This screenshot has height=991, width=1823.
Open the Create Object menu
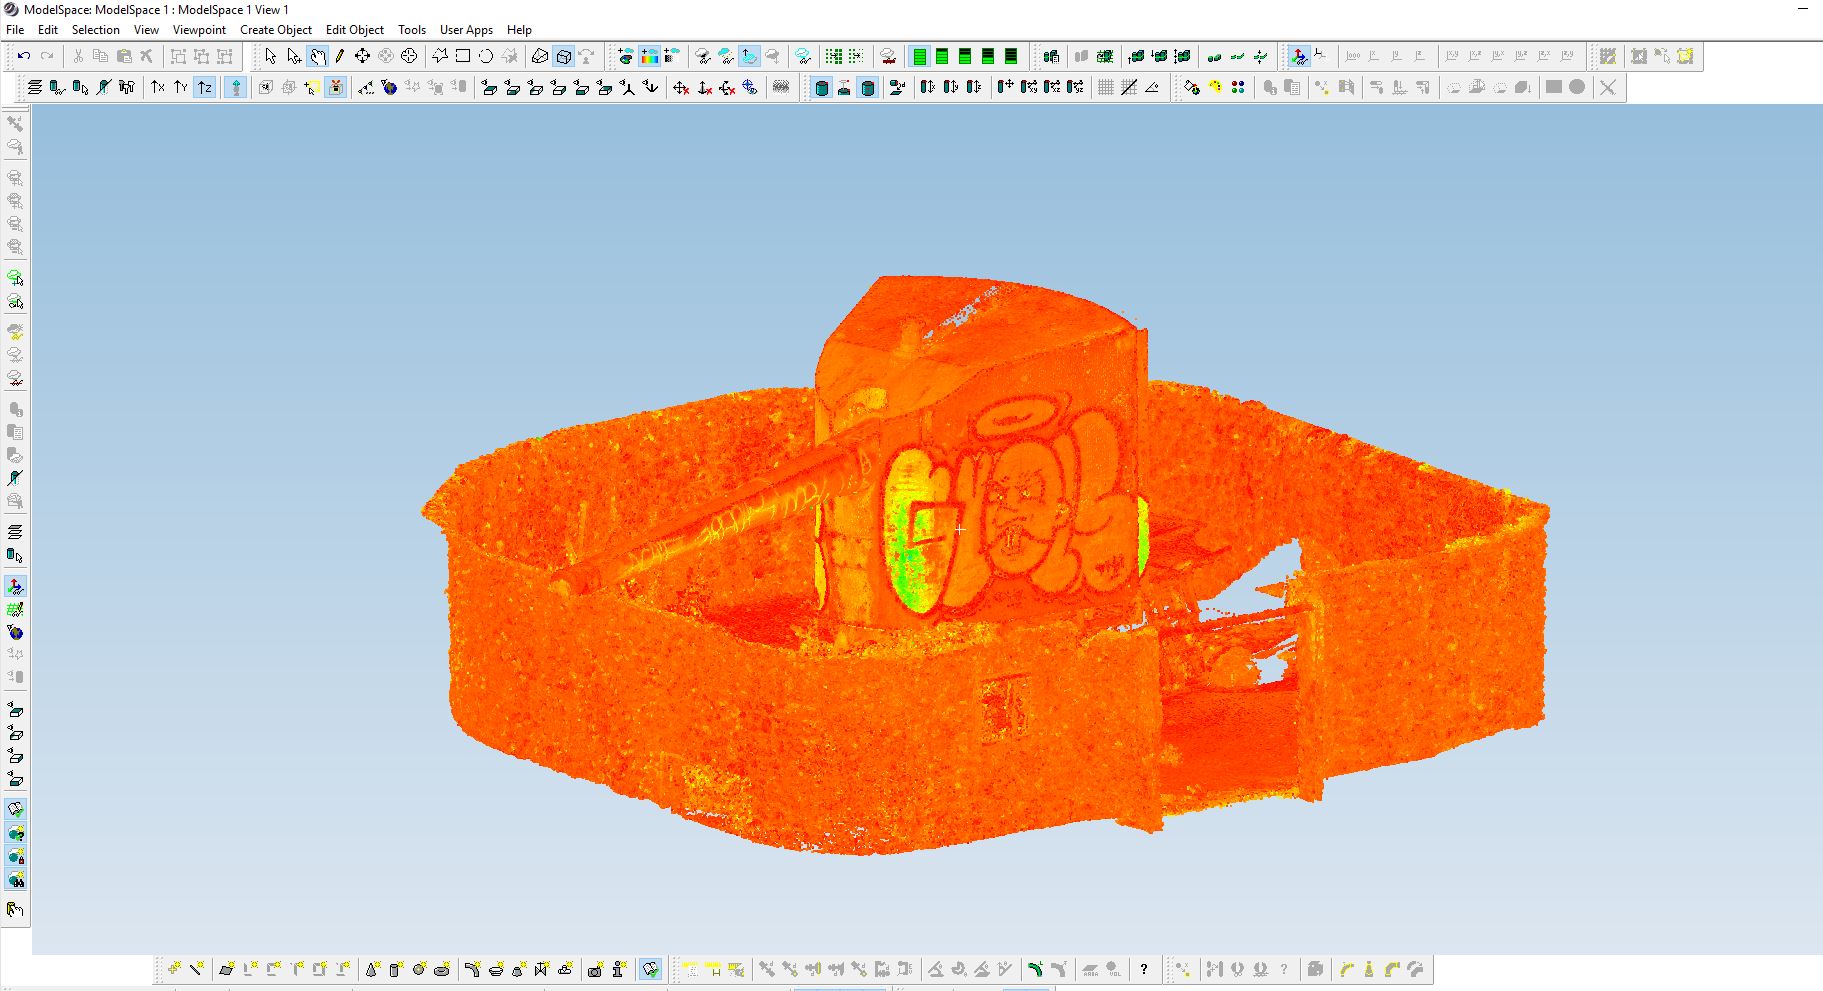pos(276,30)
